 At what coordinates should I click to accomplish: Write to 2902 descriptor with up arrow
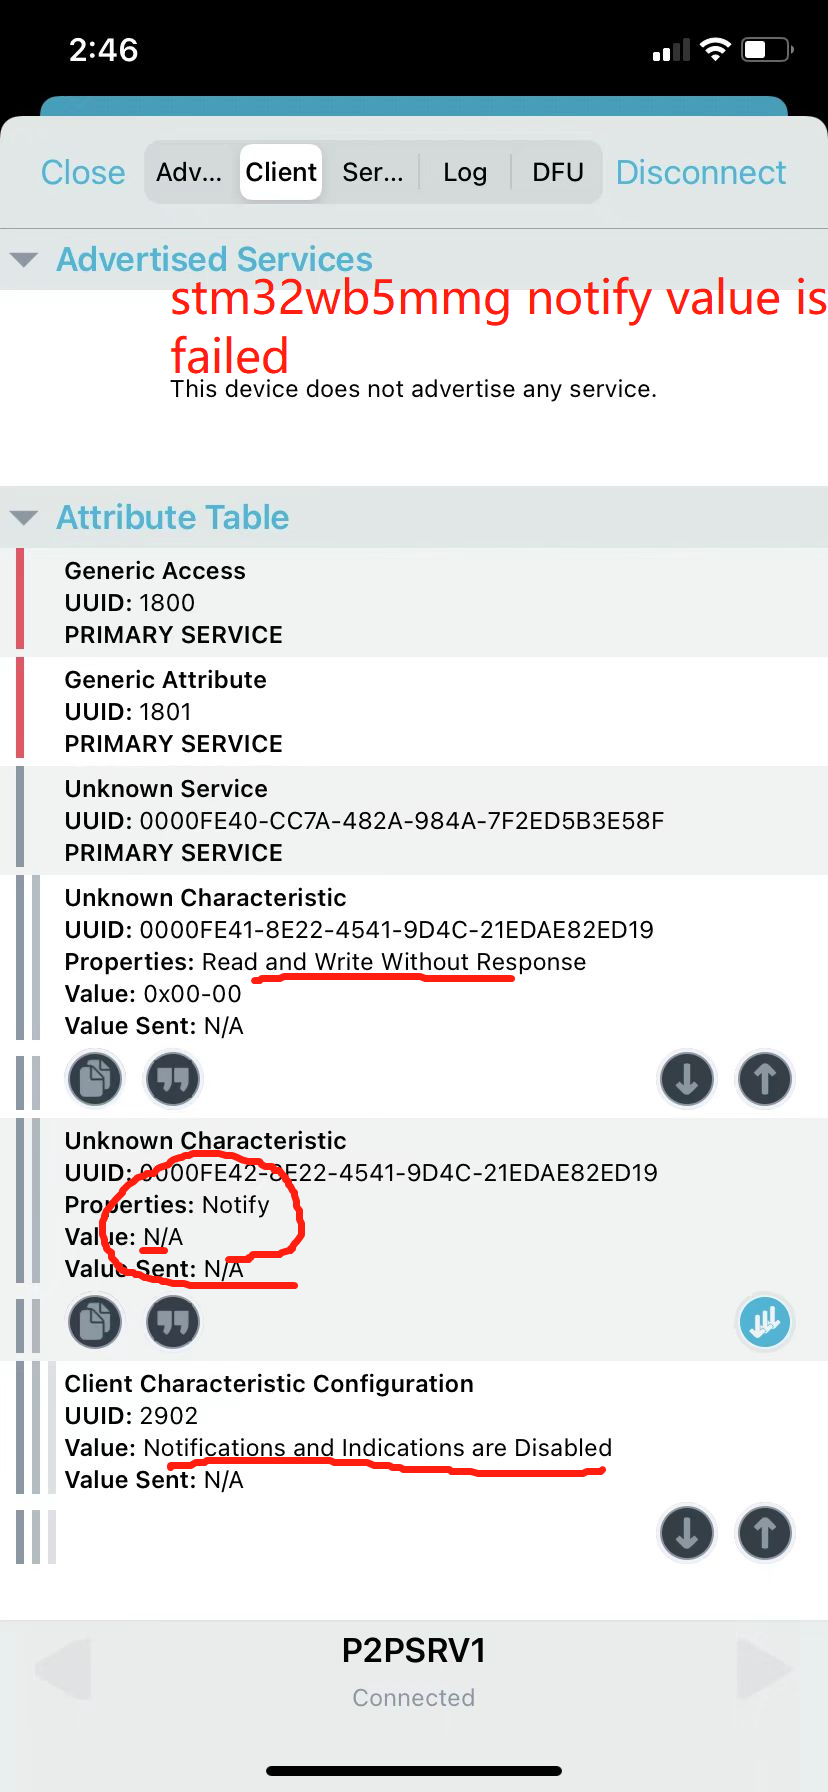pos(765,1533)
